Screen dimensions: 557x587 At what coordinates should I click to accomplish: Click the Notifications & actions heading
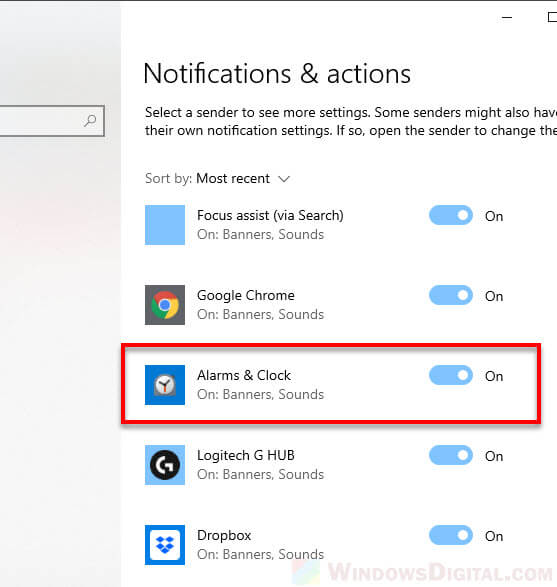(277, 74)
